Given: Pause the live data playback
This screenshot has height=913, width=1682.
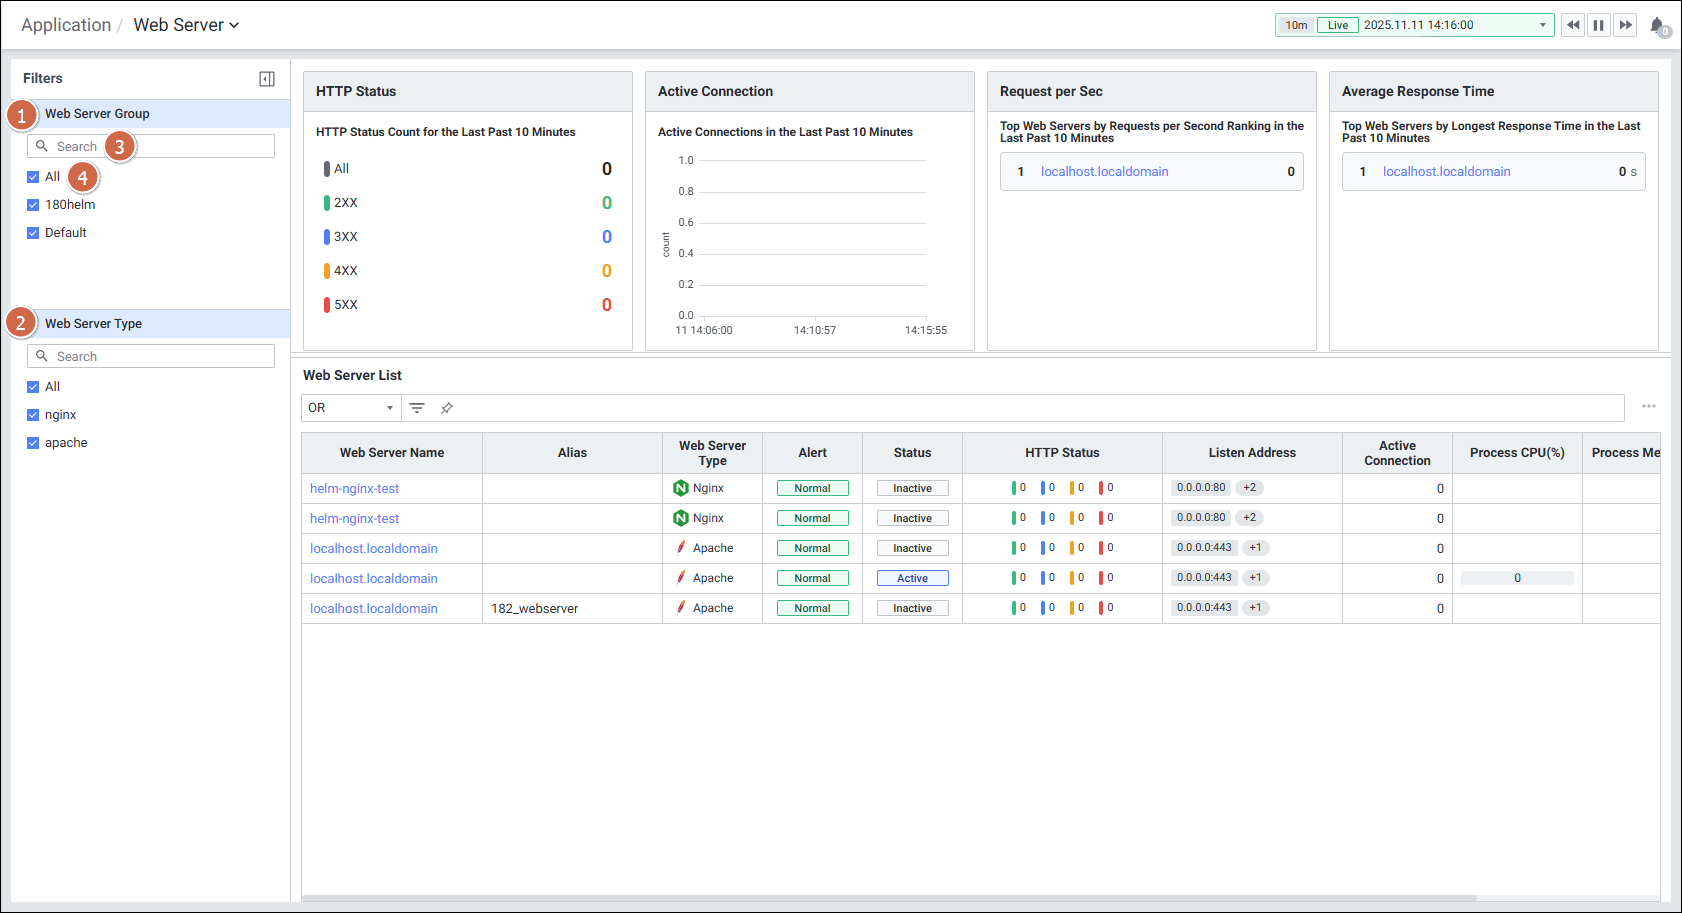Looking at the screenshot, I should (1599, 25).
